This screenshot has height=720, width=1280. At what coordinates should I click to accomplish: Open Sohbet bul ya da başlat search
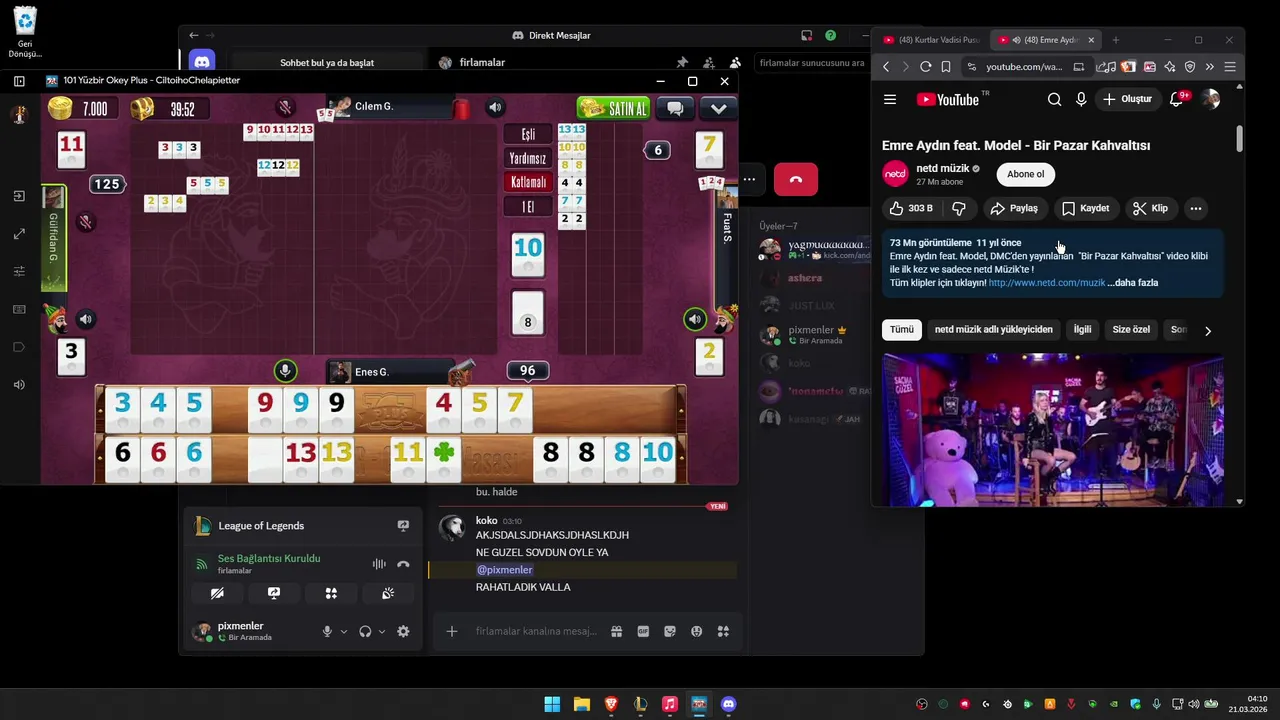327,62
